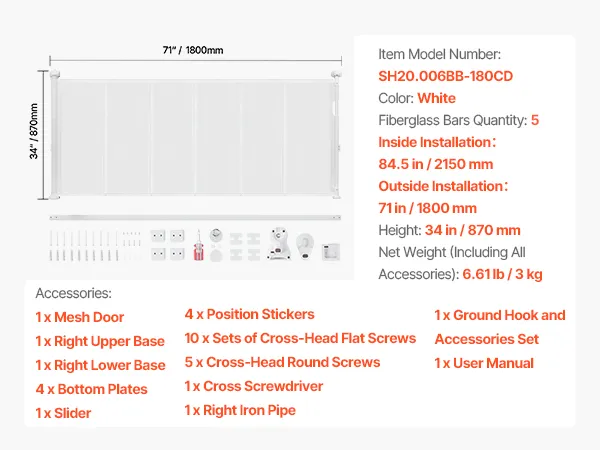The width and height of the screenshot is (600, 450).
Task: Click the row of screws and anchors
Action: click(92, 245)
